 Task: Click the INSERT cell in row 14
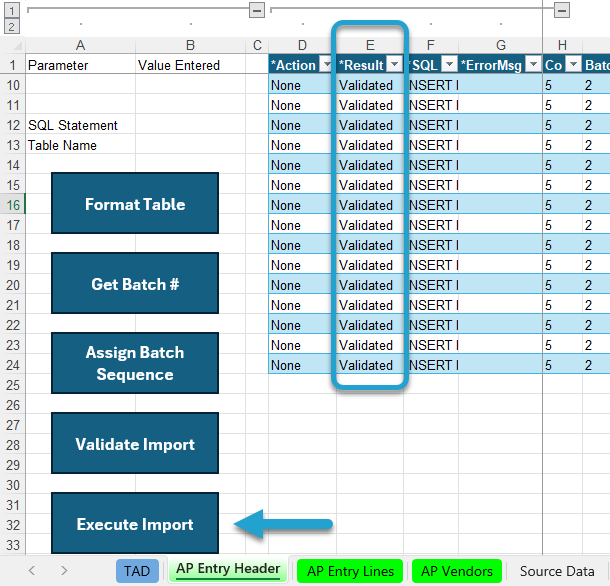[431, 165]
